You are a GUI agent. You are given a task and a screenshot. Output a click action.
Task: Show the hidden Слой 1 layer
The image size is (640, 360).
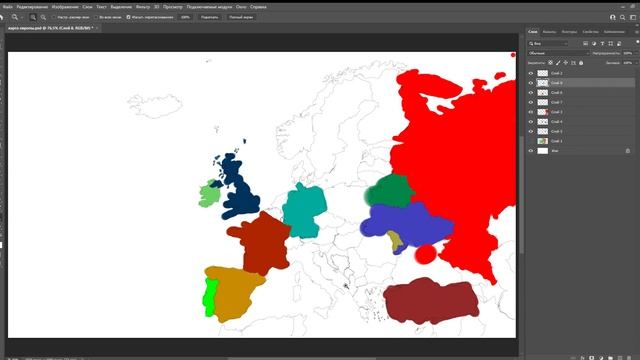531,141
